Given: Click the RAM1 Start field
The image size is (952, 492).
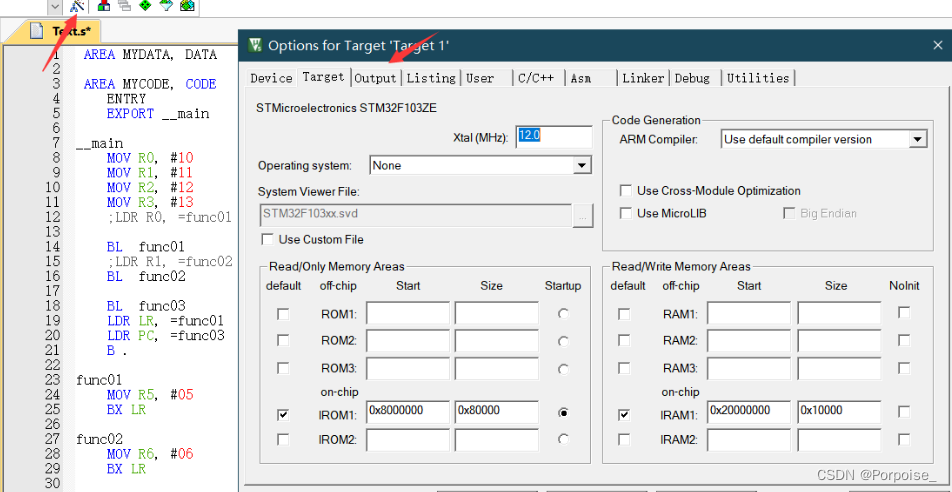Looking at the screenshot, I should [749, 313].
